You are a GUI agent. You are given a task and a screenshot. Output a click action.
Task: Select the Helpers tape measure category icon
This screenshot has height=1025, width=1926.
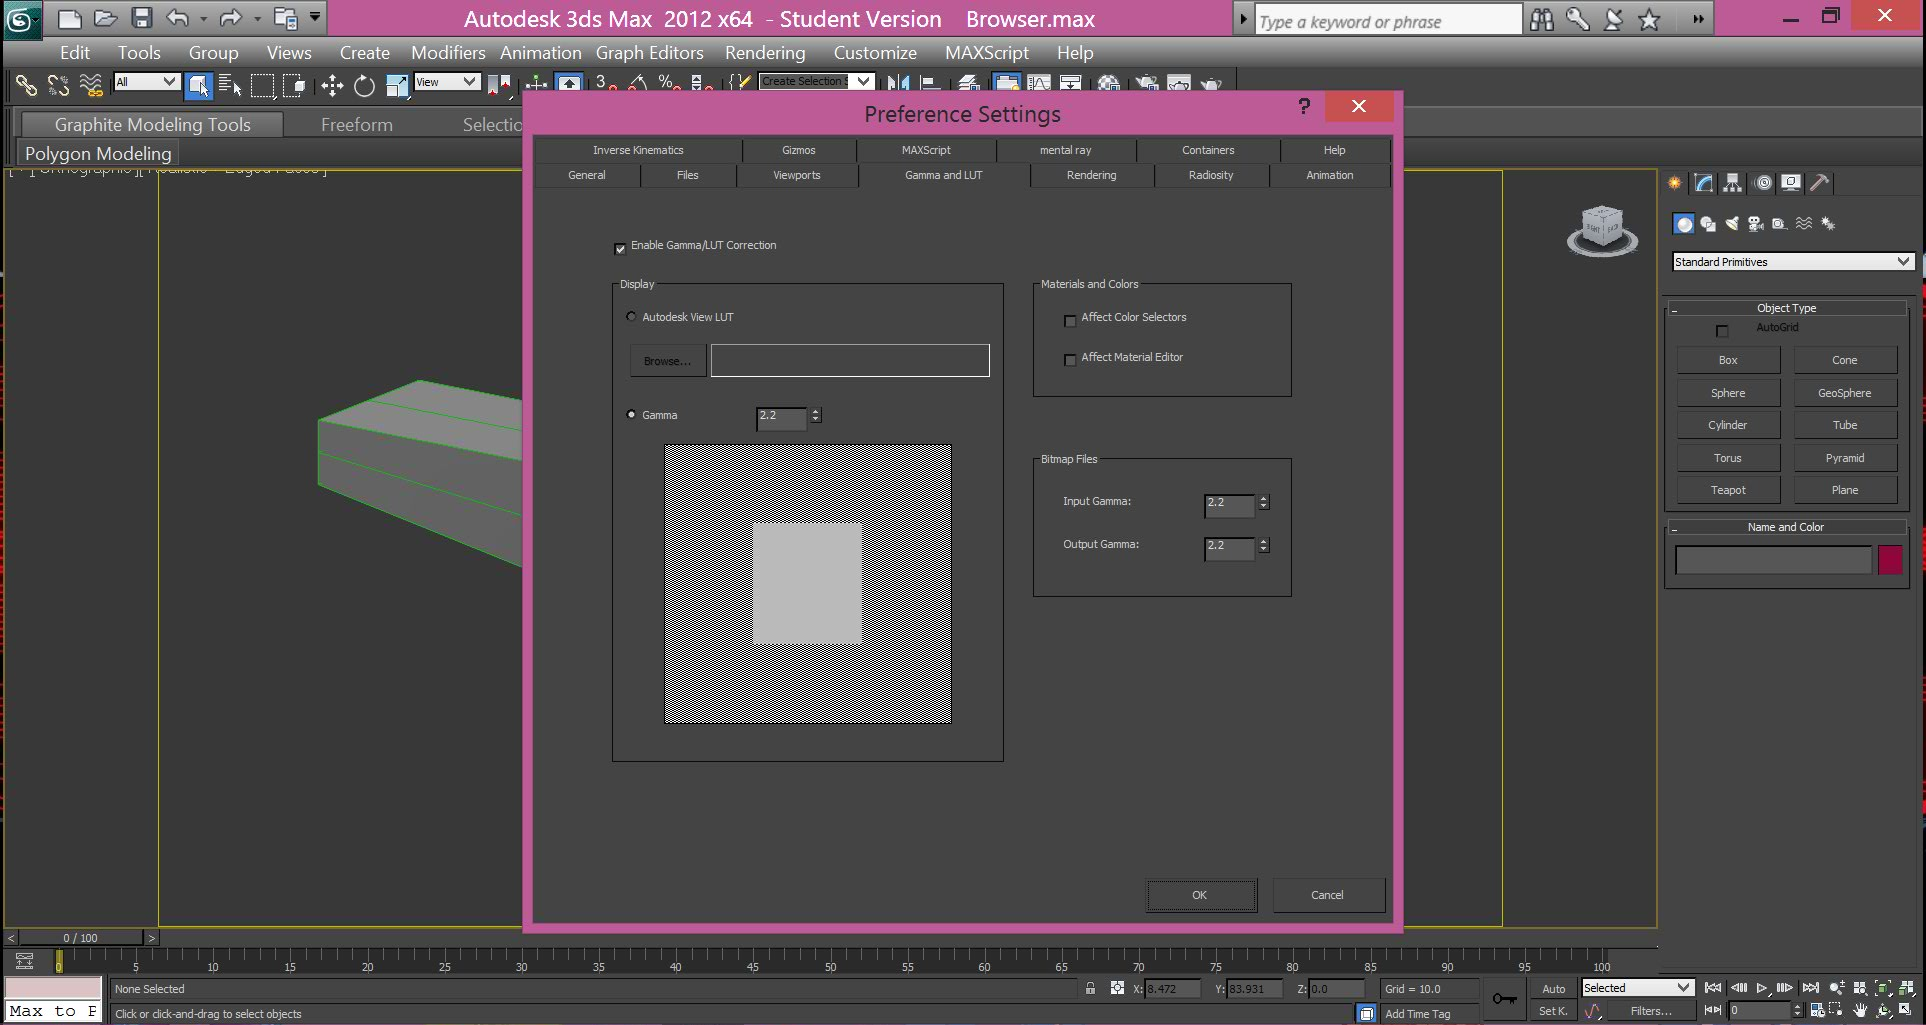[1779, 224]
